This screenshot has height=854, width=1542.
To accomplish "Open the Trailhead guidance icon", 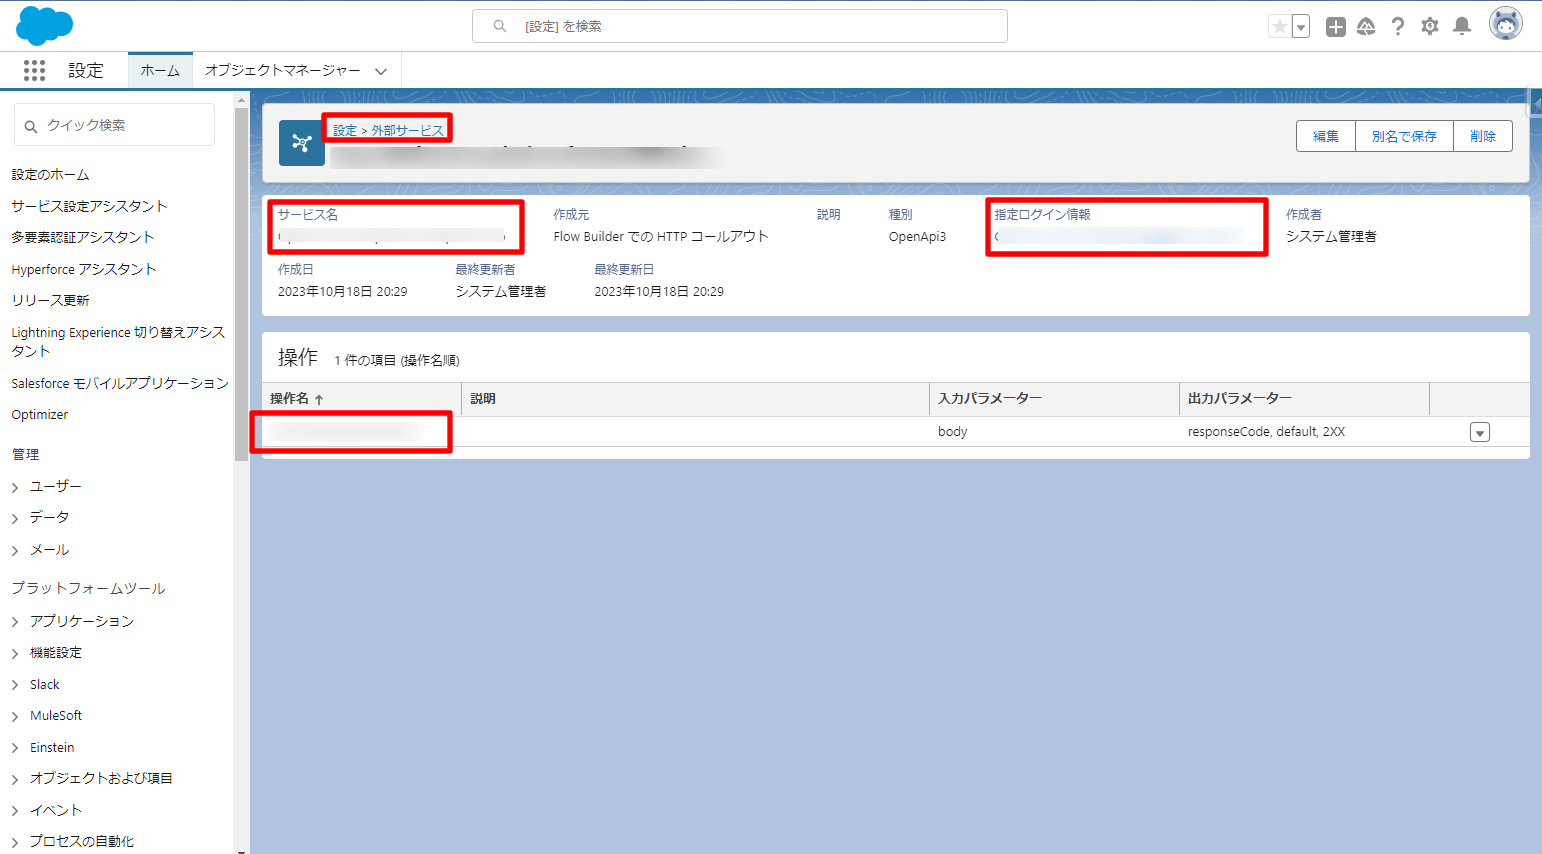I will pyautogui.click(x=1366, y=26).
